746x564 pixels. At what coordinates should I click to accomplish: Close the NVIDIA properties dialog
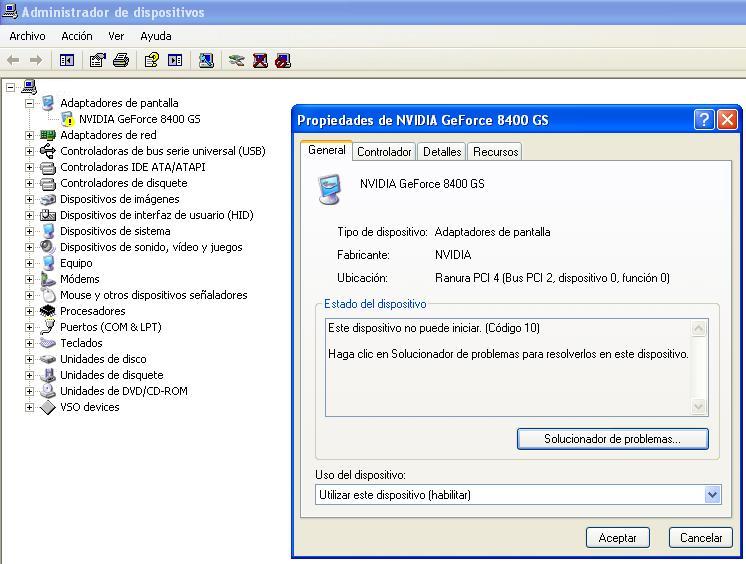click(x=727, y=119)
